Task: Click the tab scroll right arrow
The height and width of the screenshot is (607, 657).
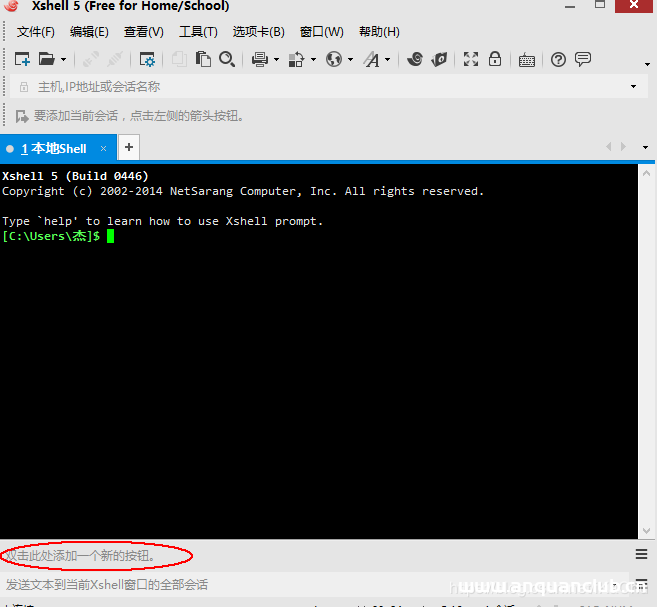Action: click(x=623, y=147)
